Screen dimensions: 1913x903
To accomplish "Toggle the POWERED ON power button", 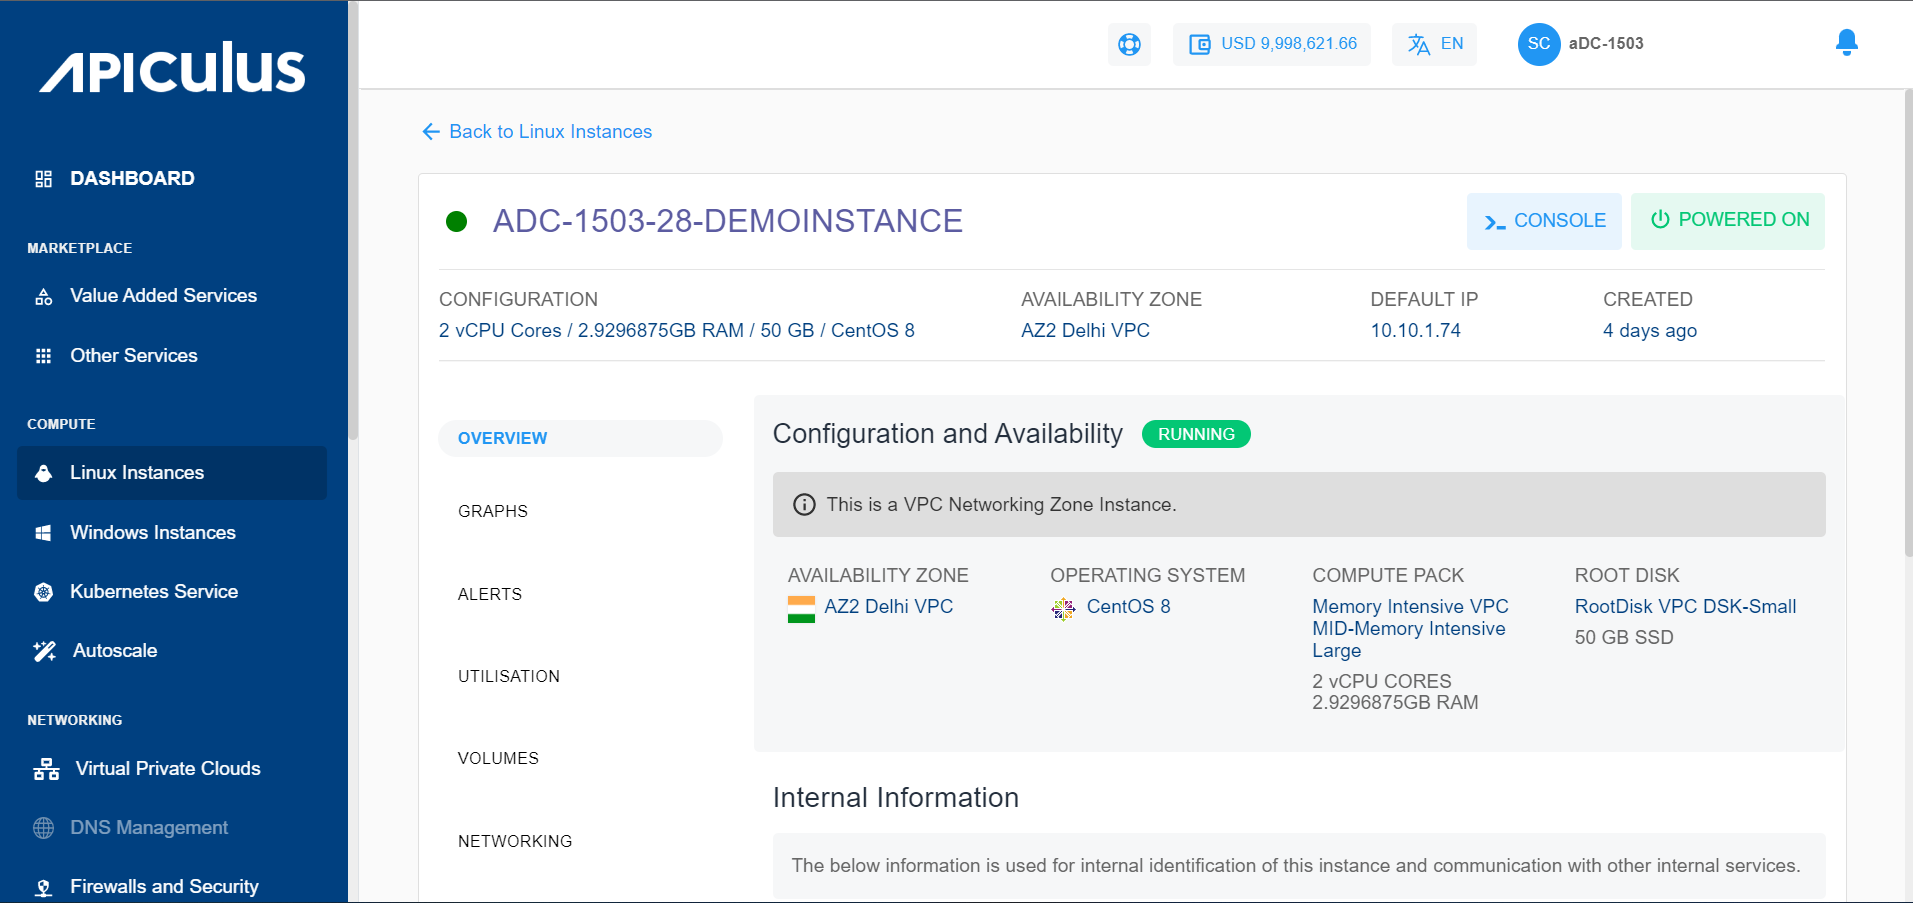I will [1727, 220].
